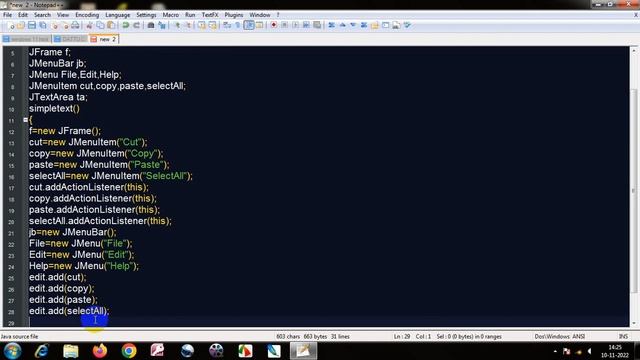The height and width of the screenshot is (360, 640).
Task: Open the TextFX menu
Action: tap(210, 15)
